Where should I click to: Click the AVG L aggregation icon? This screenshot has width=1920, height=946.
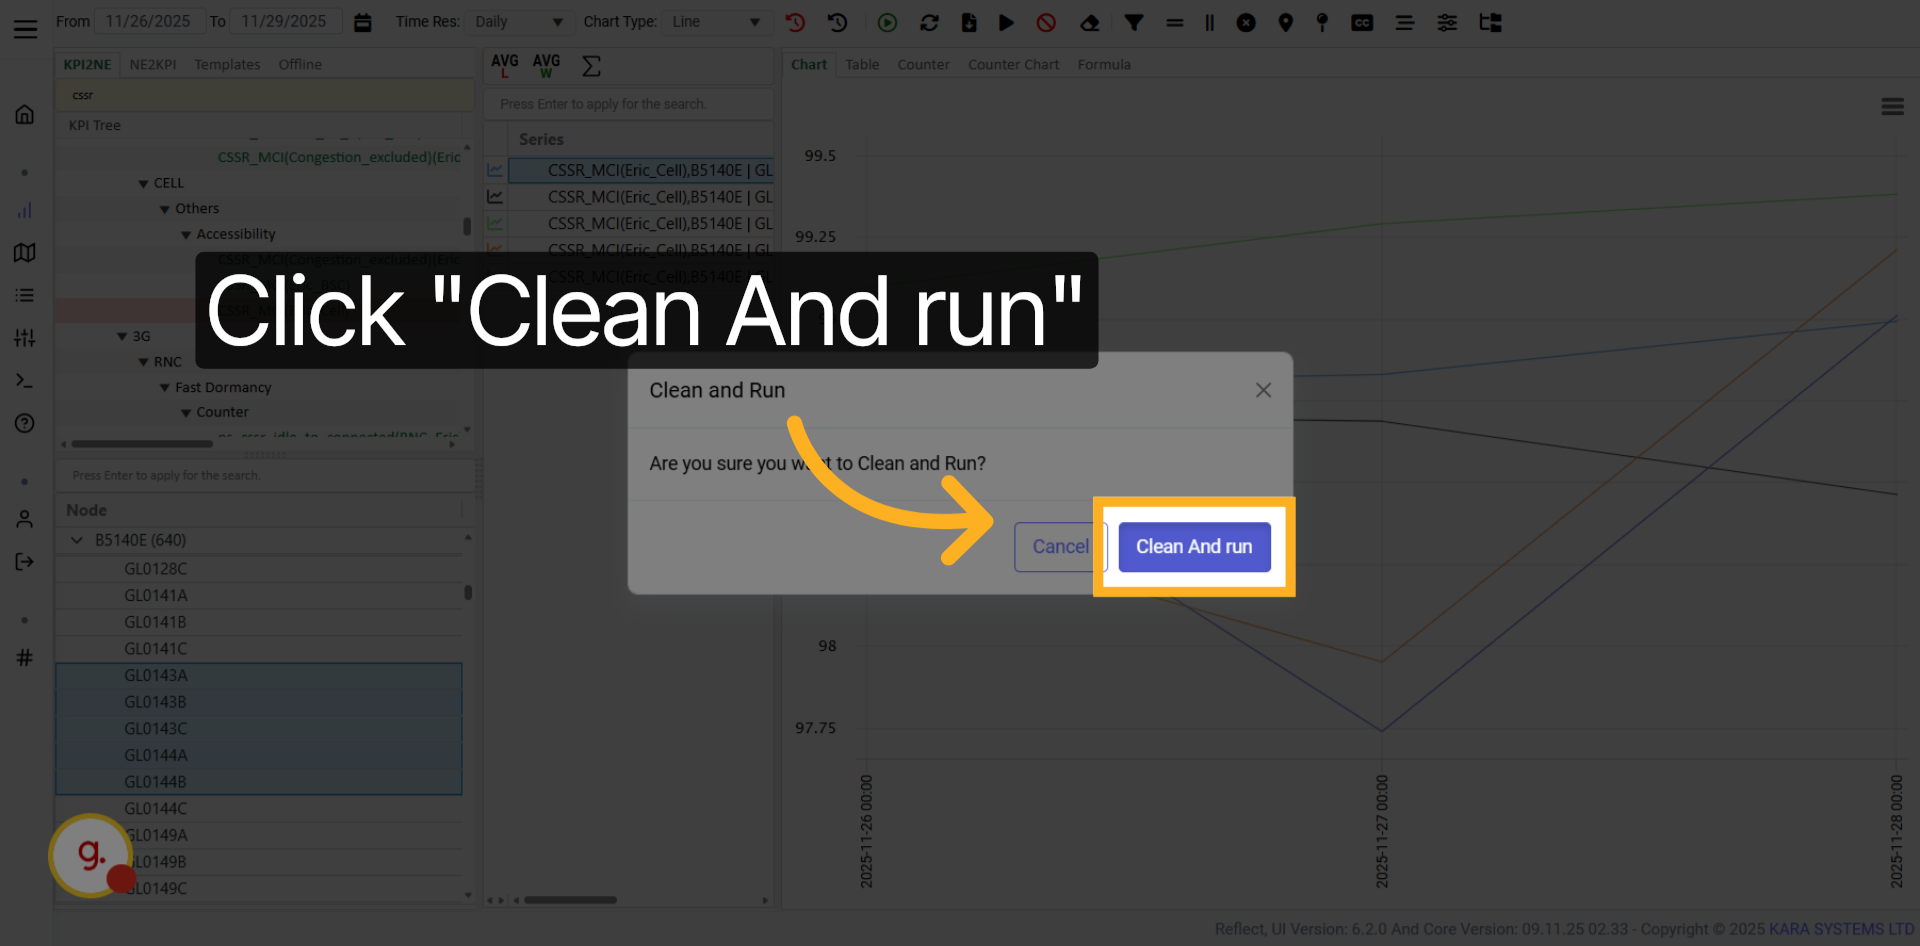[505, 66]
